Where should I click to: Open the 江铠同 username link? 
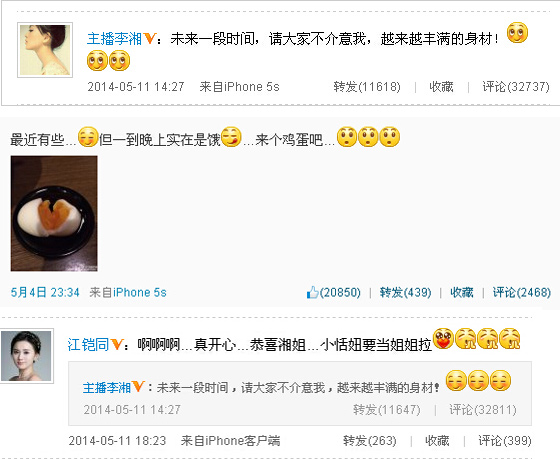pyautogui.click(x=88, y=345)
